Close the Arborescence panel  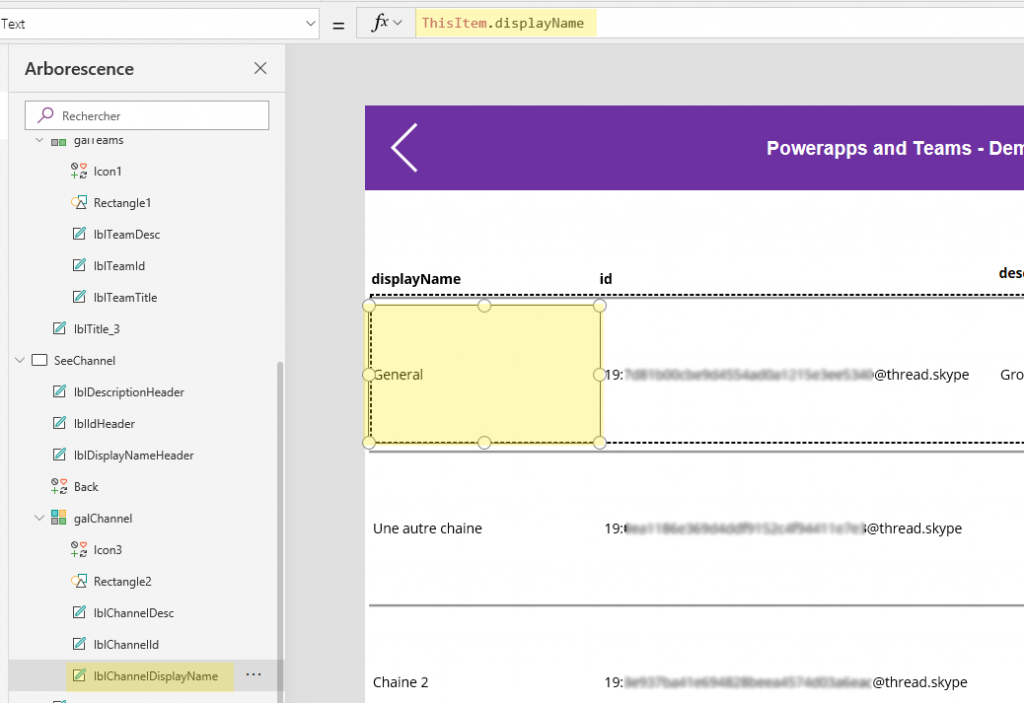260,68
